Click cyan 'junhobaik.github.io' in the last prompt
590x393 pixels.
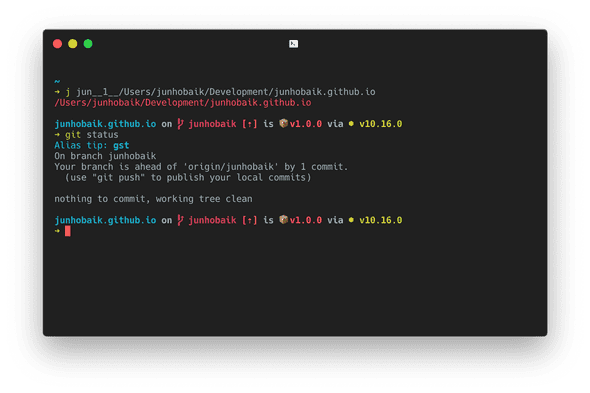click(x=105, y=220)
